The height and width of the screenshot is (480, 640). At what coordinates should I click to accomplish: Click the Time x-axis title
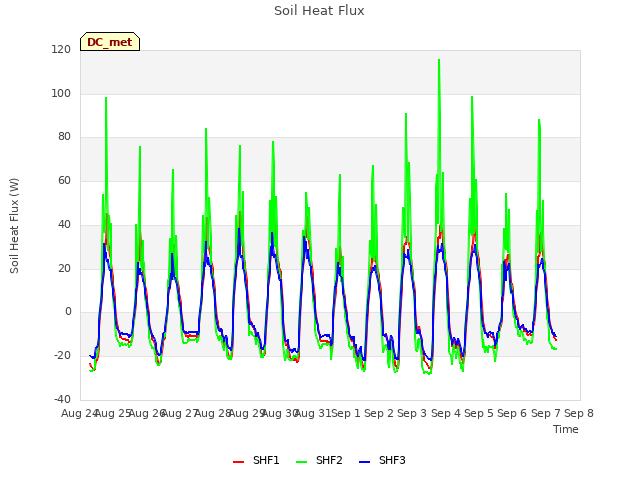point(566,429)
